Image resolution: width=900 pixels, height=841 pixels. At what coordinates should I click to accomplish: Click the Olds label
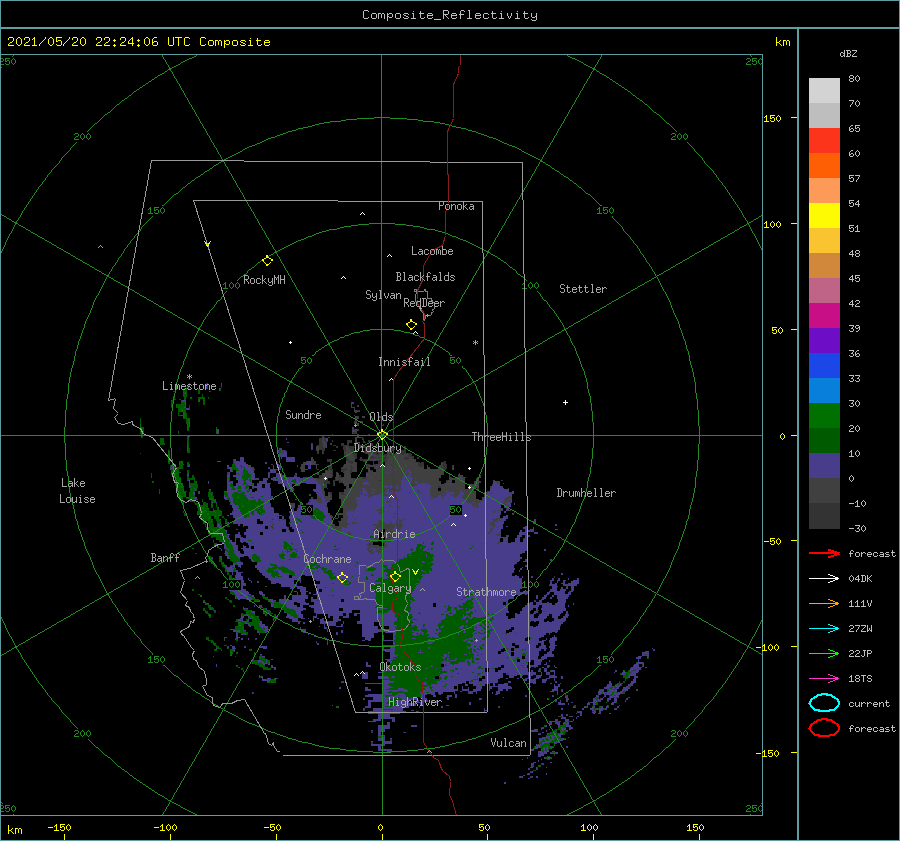point(381,417)
